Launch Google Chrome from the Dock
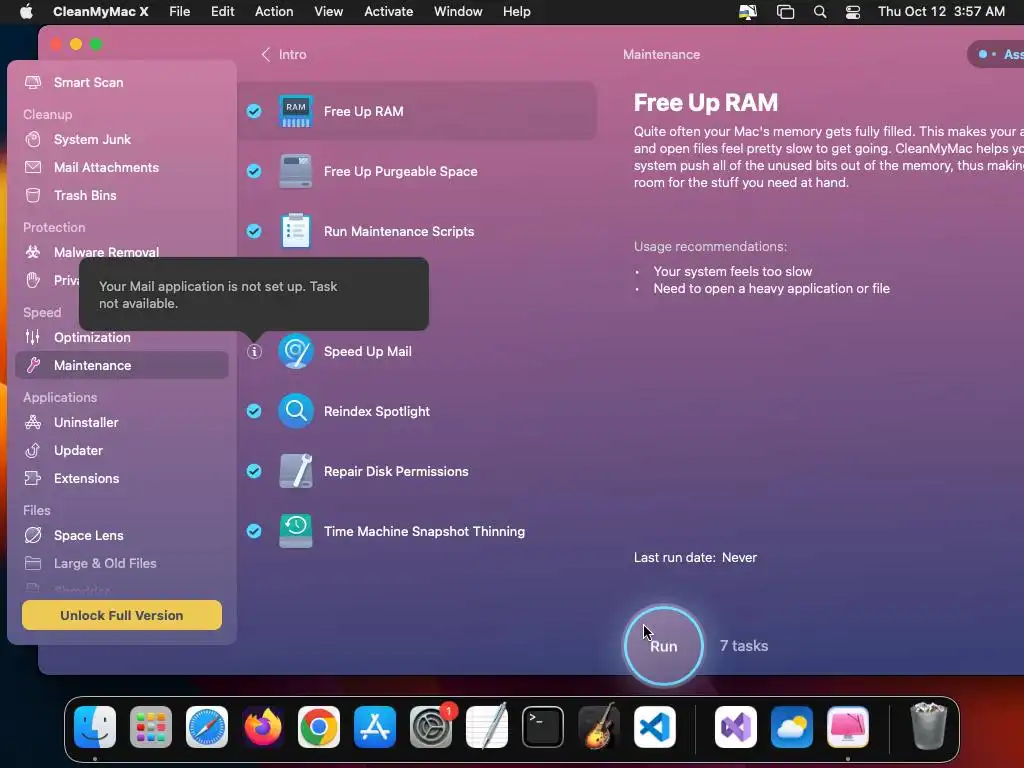The width and height of the screenshot is (1024, 768). coord(319,727)
